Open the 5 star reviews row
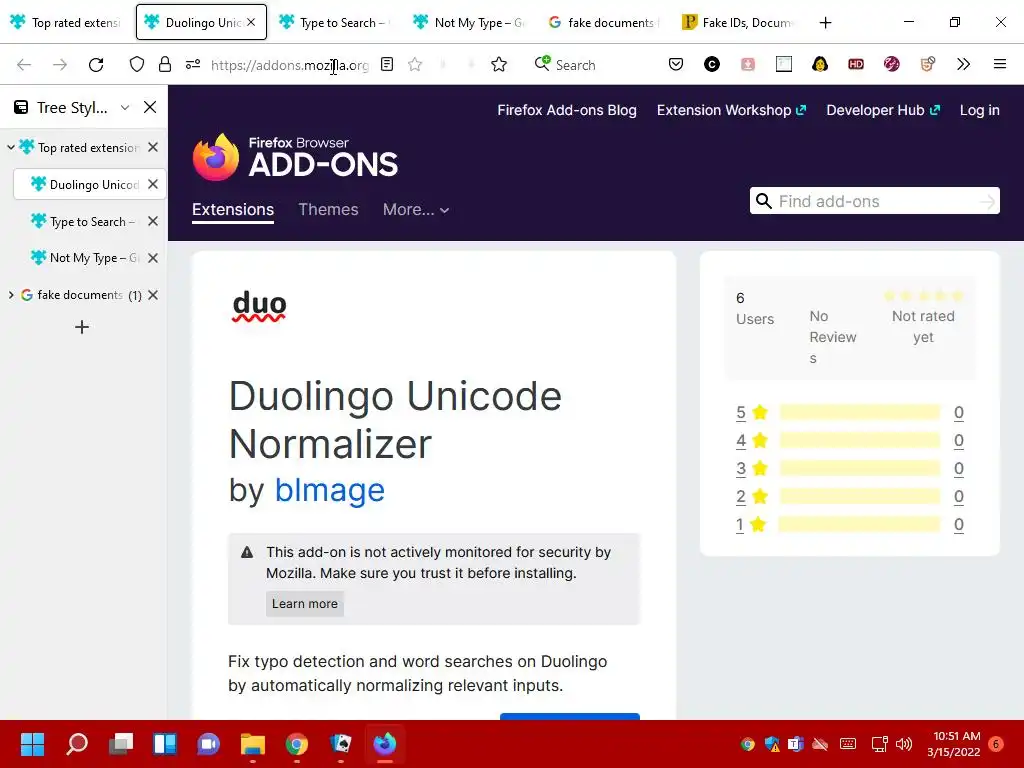Image resolution: width=1024 pixels, height=768 pixels. (850, 412)
